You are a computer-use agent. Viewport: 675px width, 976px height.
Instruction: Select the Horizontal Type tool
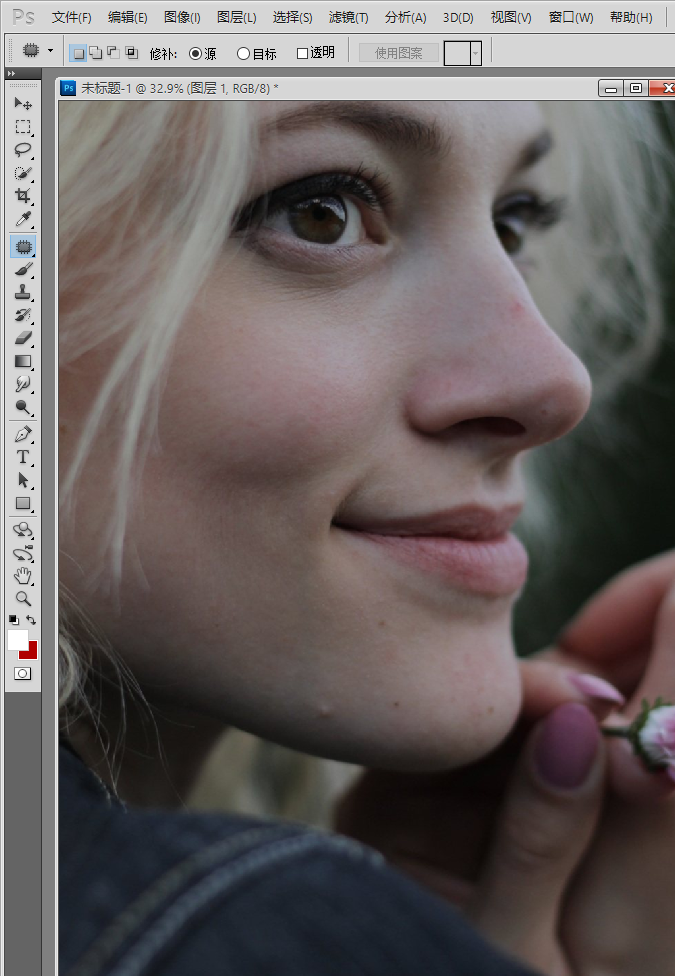(x=23, y=458)
